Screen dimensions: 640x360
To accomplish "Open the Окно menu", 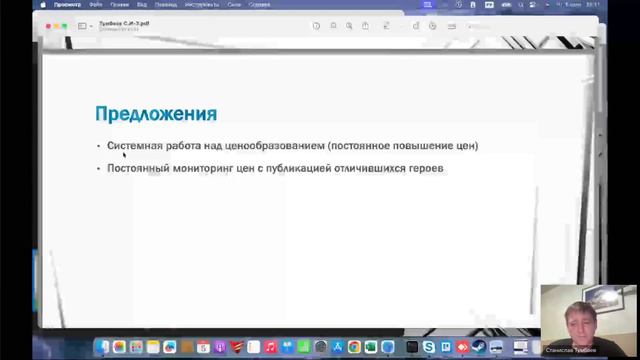I will click(x=234, y=5).
